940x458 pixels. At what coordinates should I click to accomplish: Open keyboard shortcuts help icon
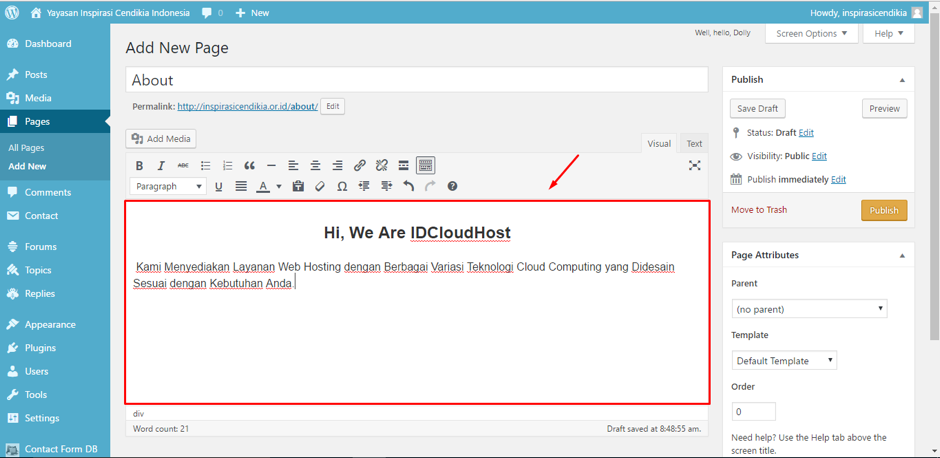pyautogui.click(x=453, y=186)
